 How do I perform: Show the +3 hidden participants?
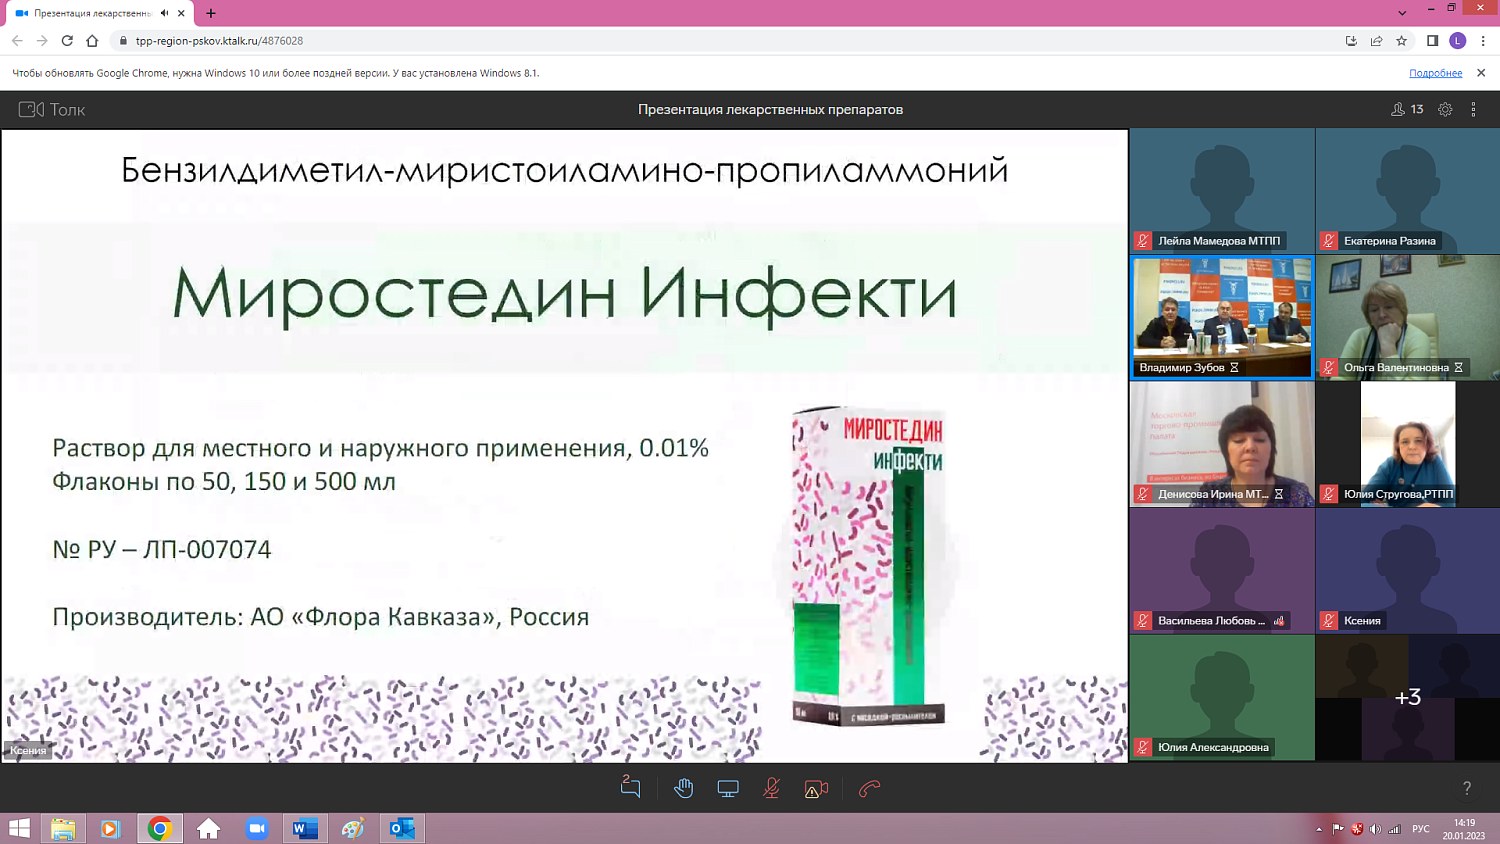click(1408, 697)
